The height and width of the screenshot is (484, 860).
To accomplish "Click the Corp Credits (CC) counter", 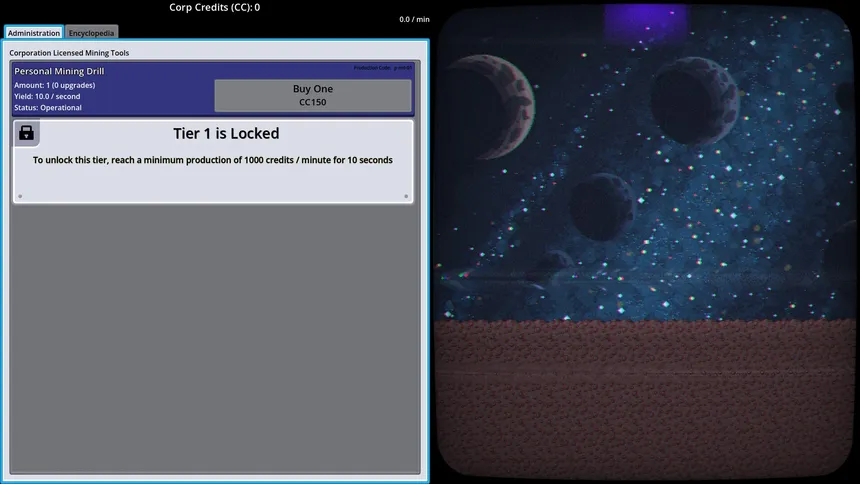I will [214, 8].
